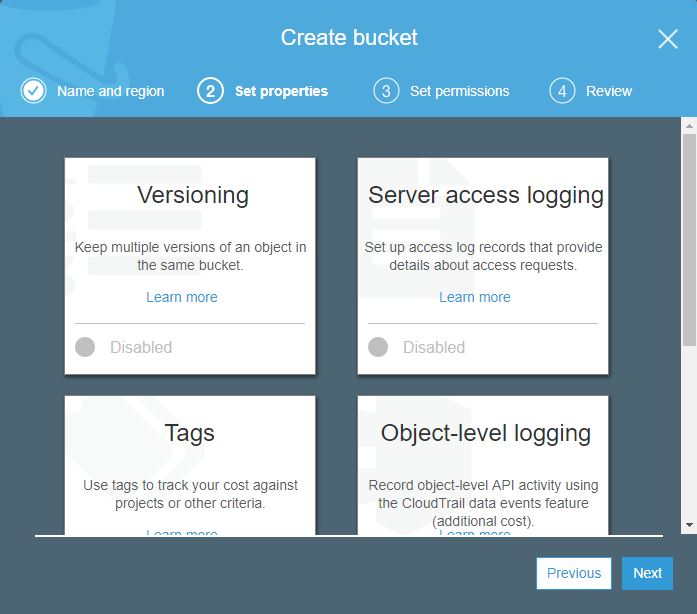This screenshot has height=614, width=697.
Task: Close the Create bucket dialog
Action: pos(668,39)
